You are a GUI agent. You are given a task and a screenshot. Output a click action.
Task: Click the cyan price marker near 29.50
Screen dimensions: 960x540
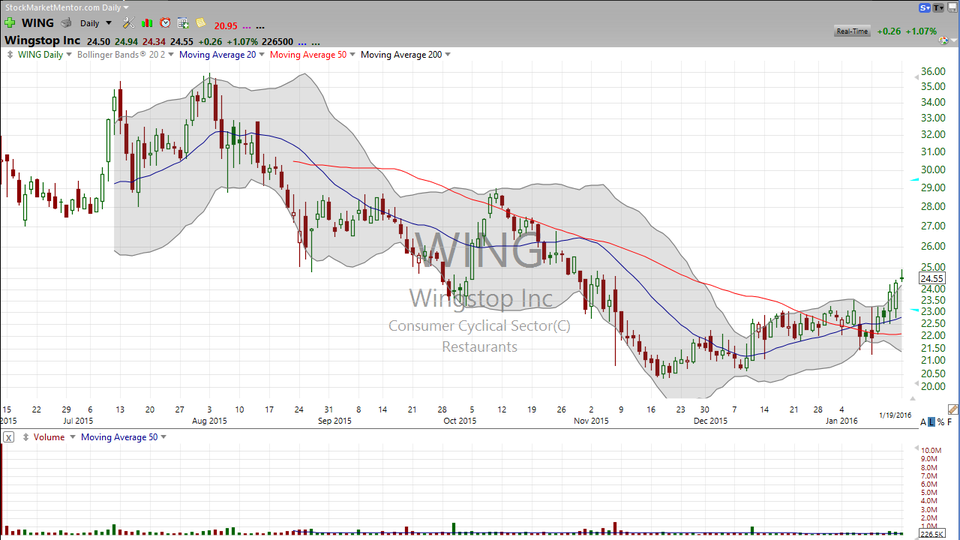[915, 179]
